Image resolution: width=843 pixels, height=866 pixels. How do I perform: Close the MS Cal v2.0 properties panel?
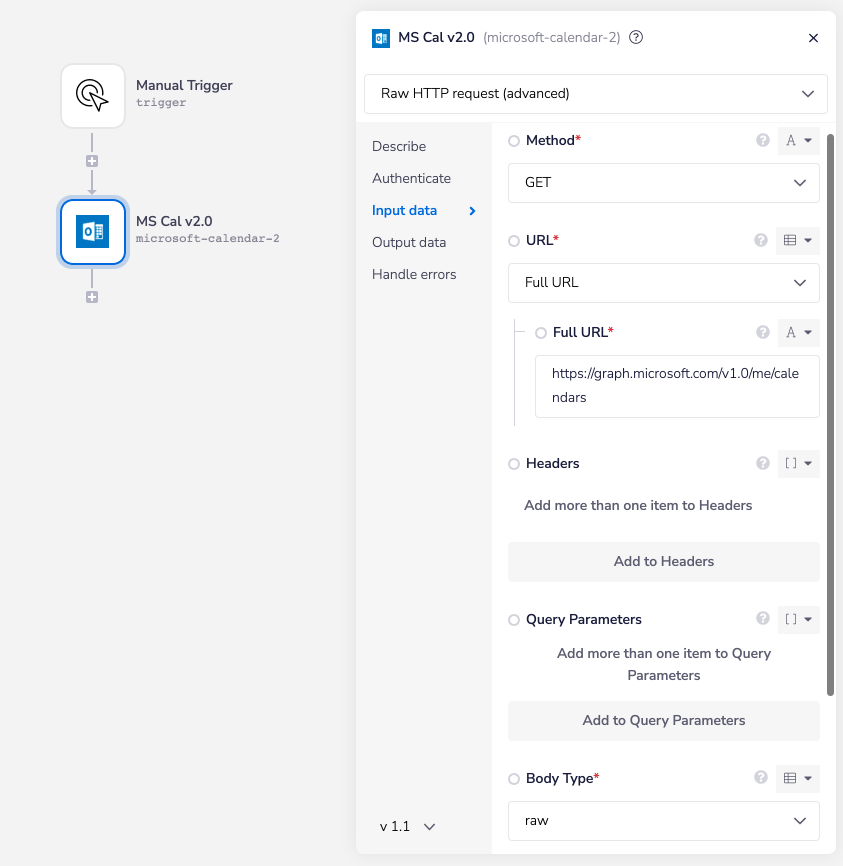pos(813,38)
